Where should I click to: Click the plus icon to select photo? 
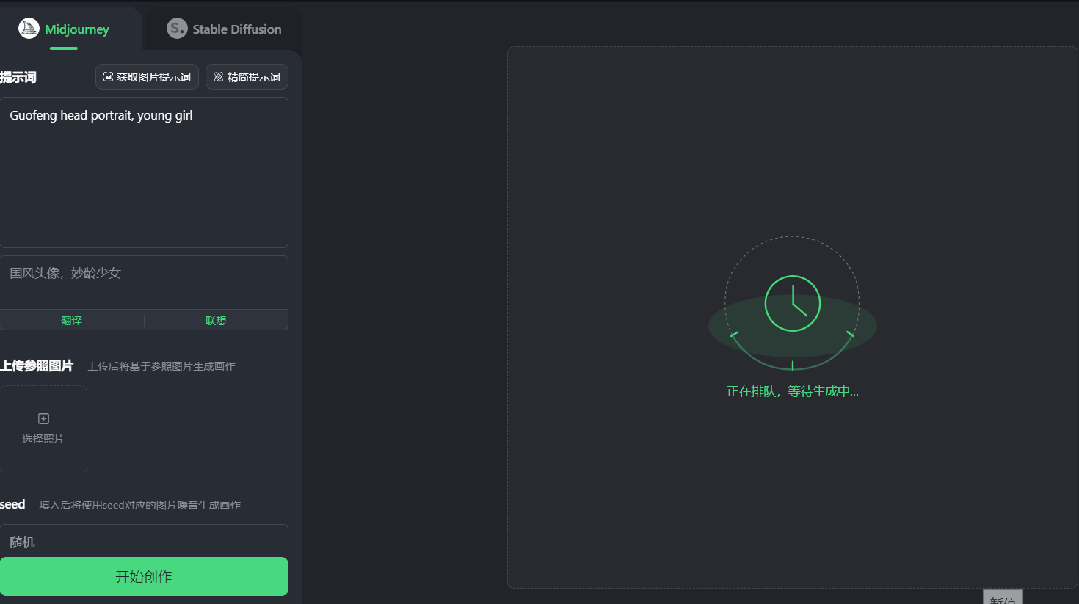(x=43, y=418)
